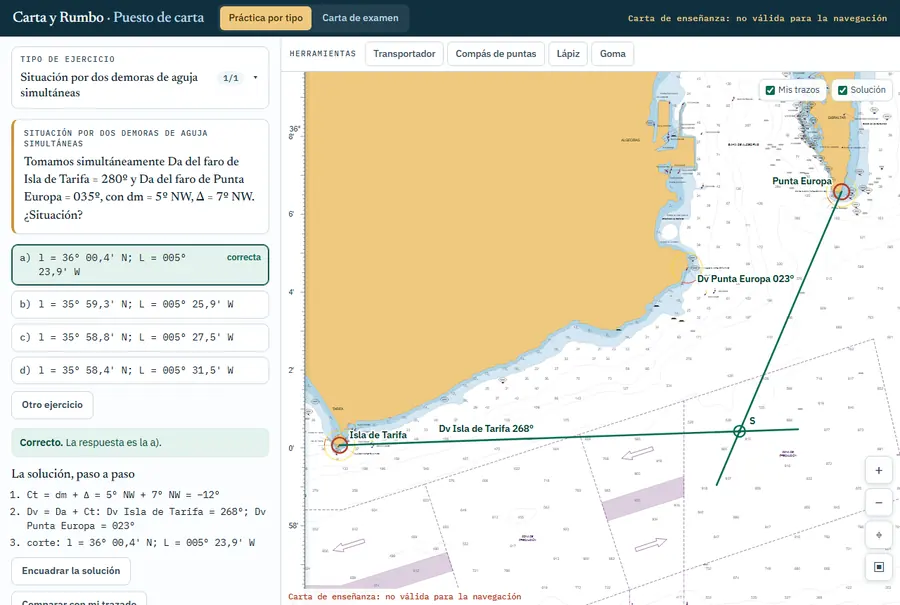This screenshot has width=900, height=605.
Task: Zoom out of the chart with the minus button
Action: click(878, 503)
